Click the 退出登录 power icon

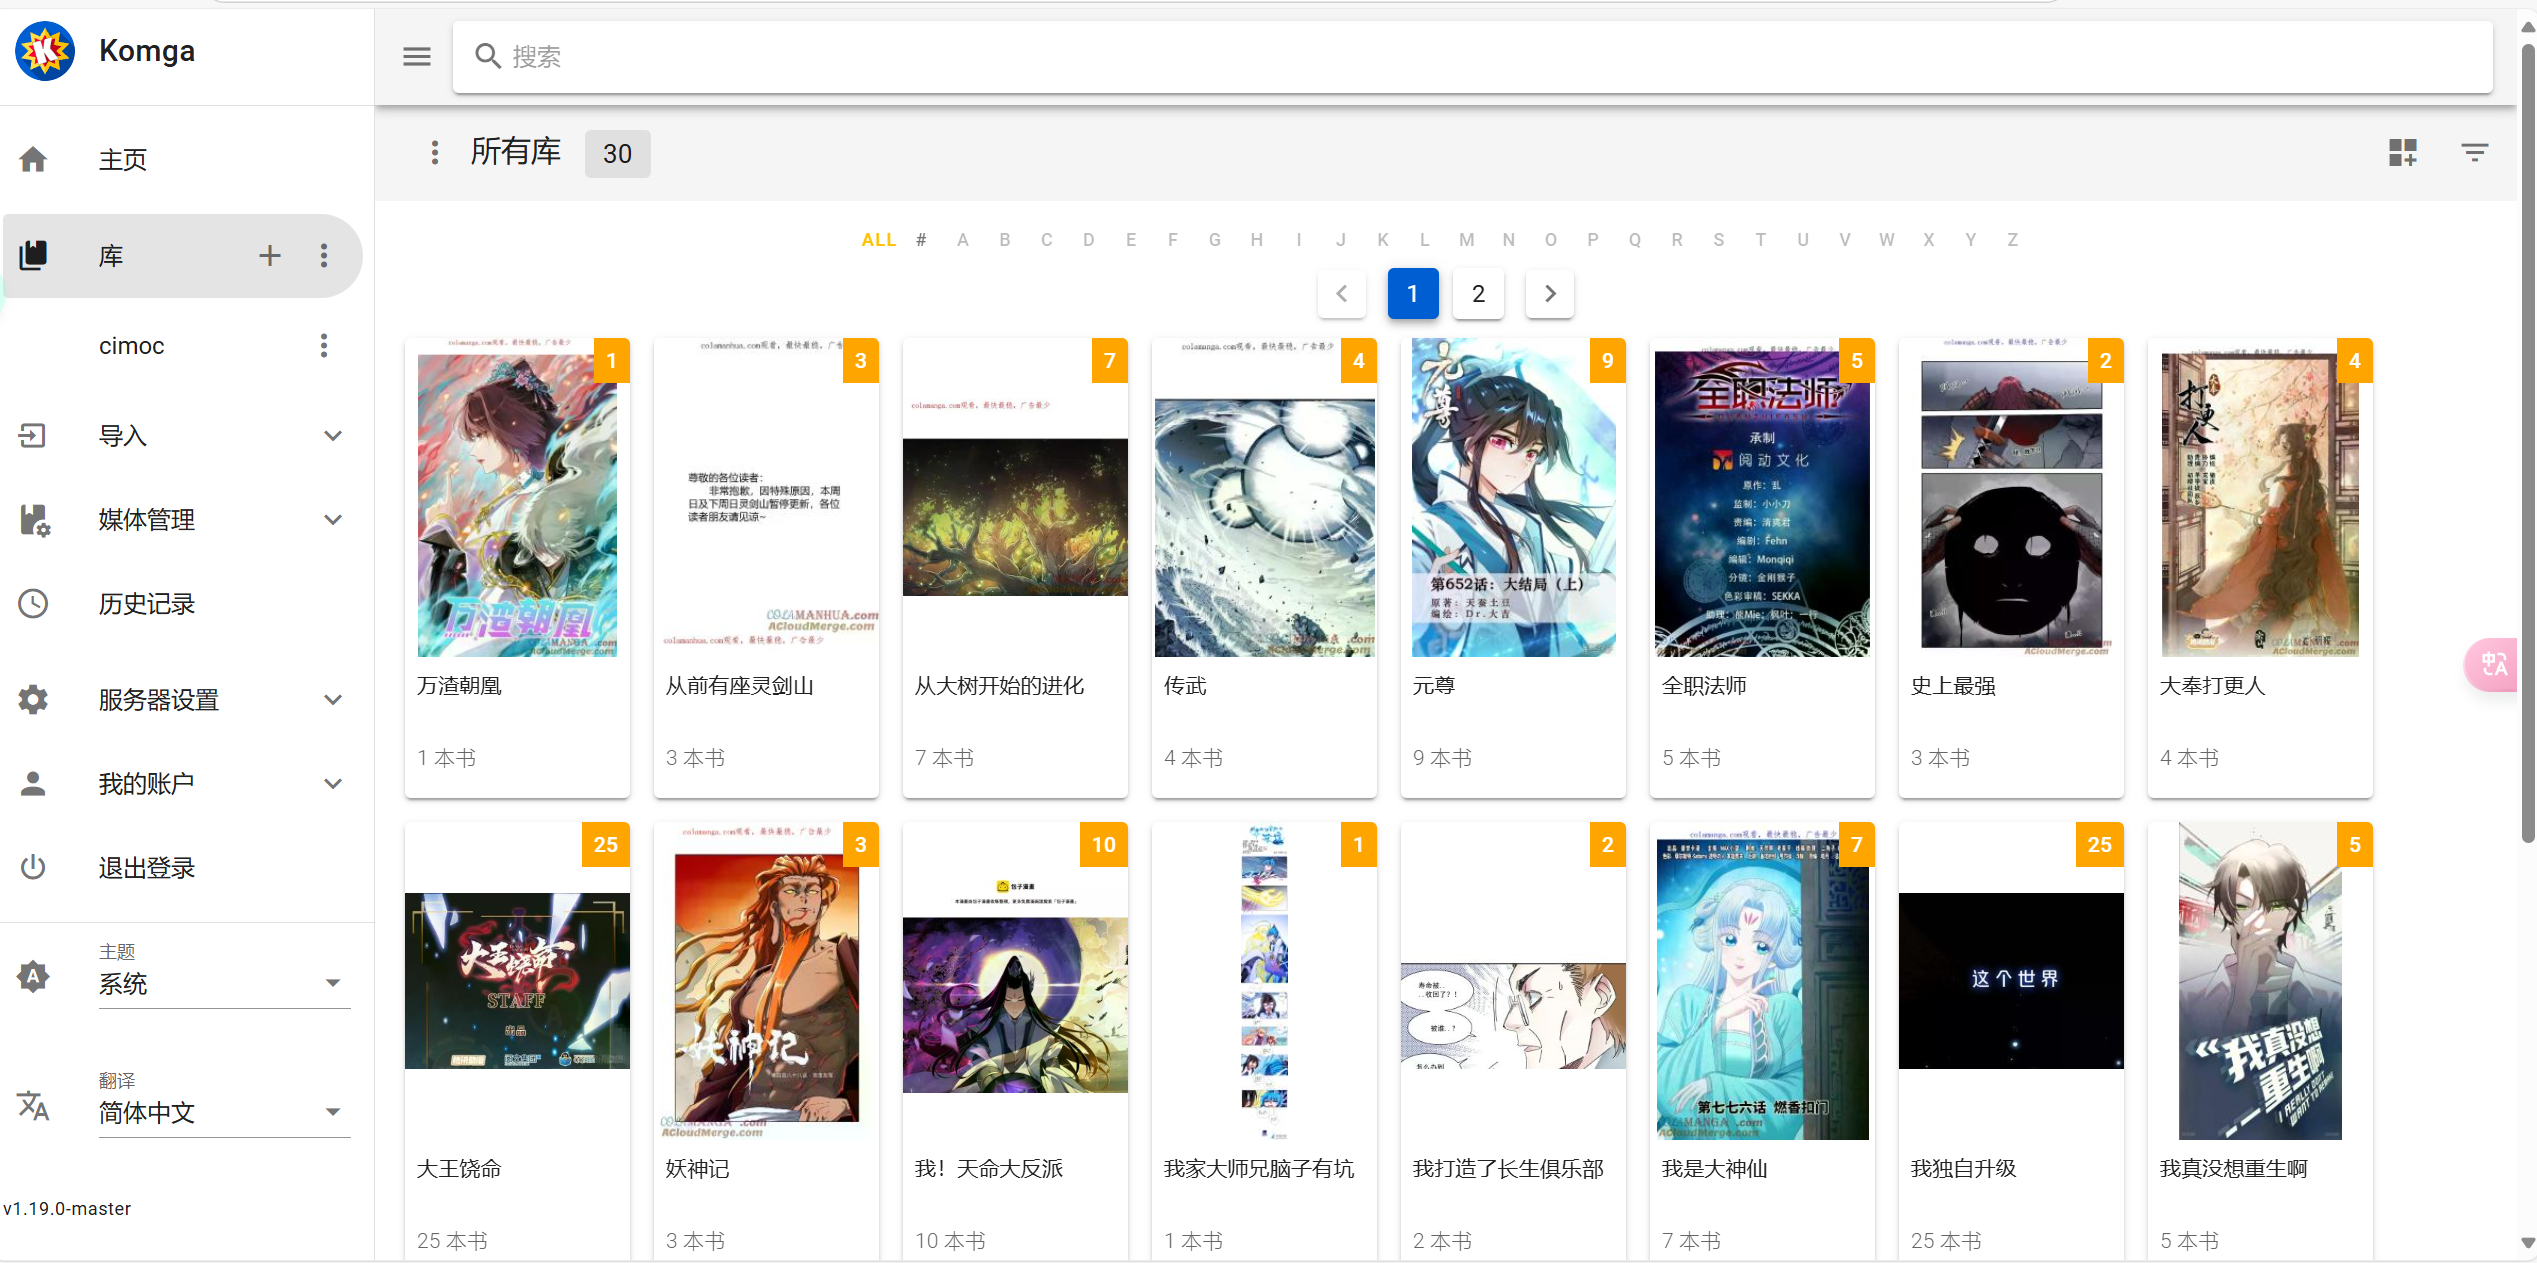(33, 867)
